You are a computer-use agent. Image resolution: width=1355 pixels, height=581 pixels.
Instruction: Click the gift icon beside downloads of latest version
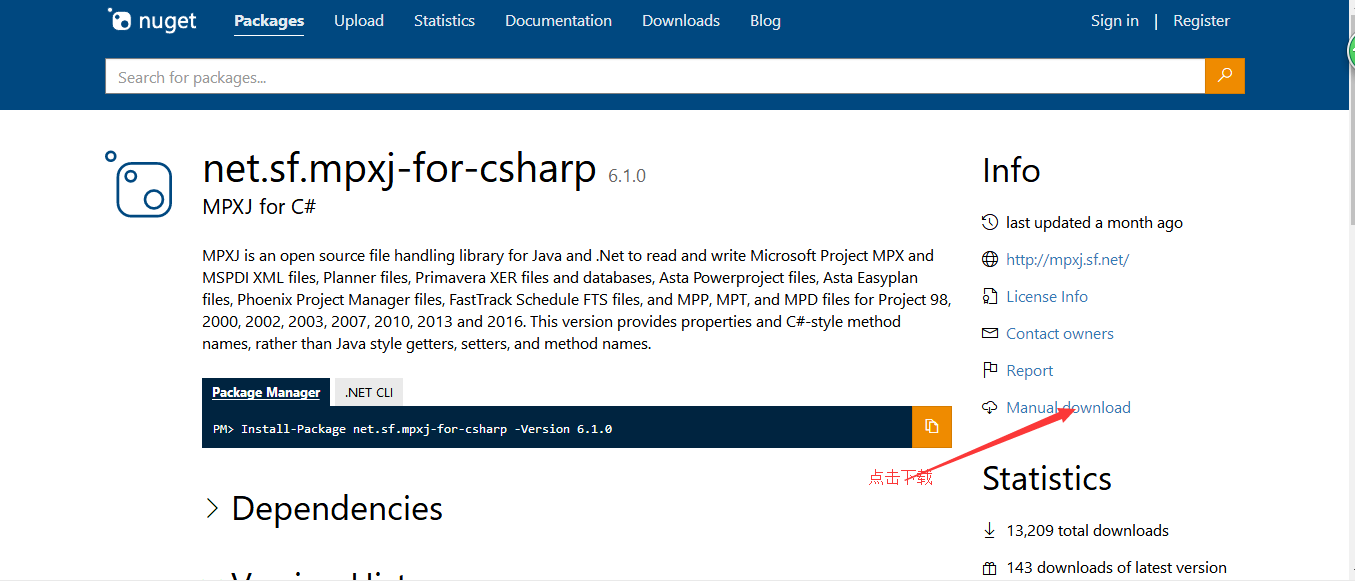990,568
